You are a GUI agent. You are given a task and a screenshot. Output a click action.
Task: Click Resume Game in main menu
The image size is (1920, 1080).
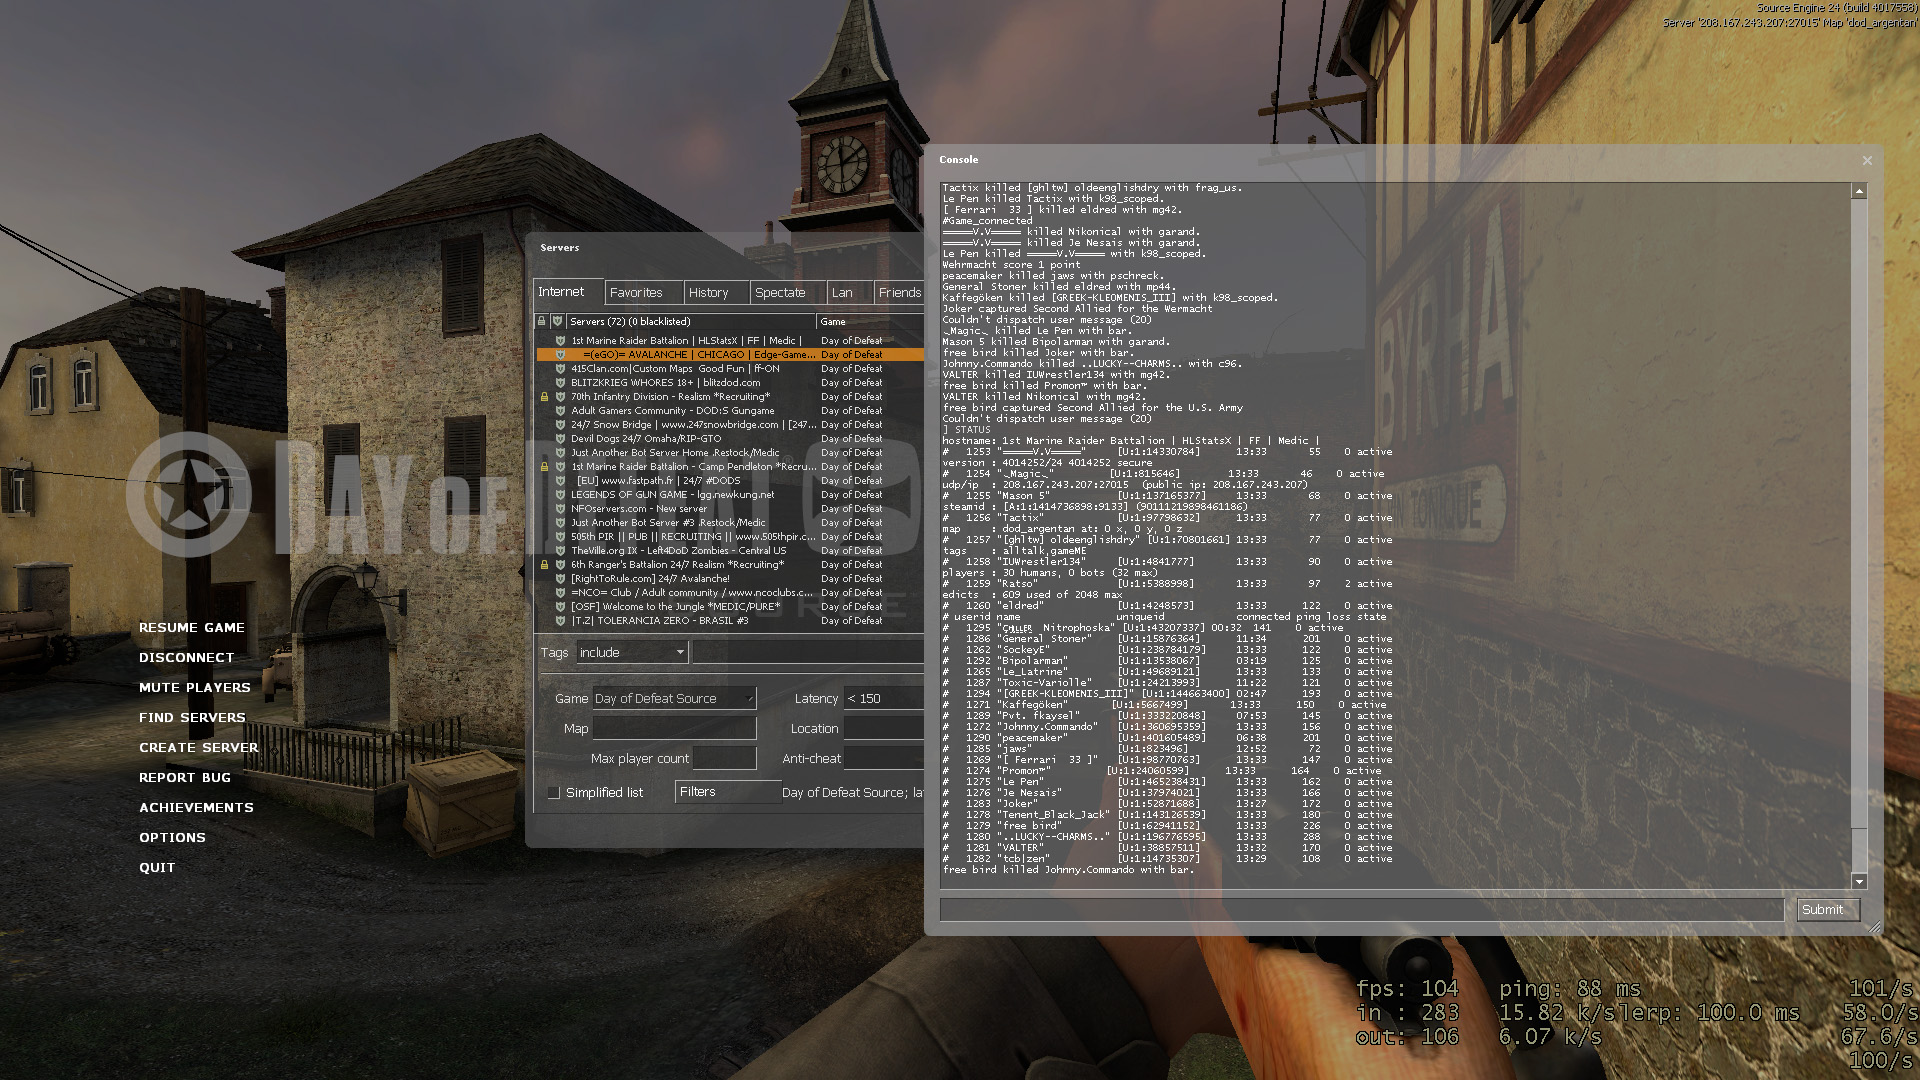192,628
